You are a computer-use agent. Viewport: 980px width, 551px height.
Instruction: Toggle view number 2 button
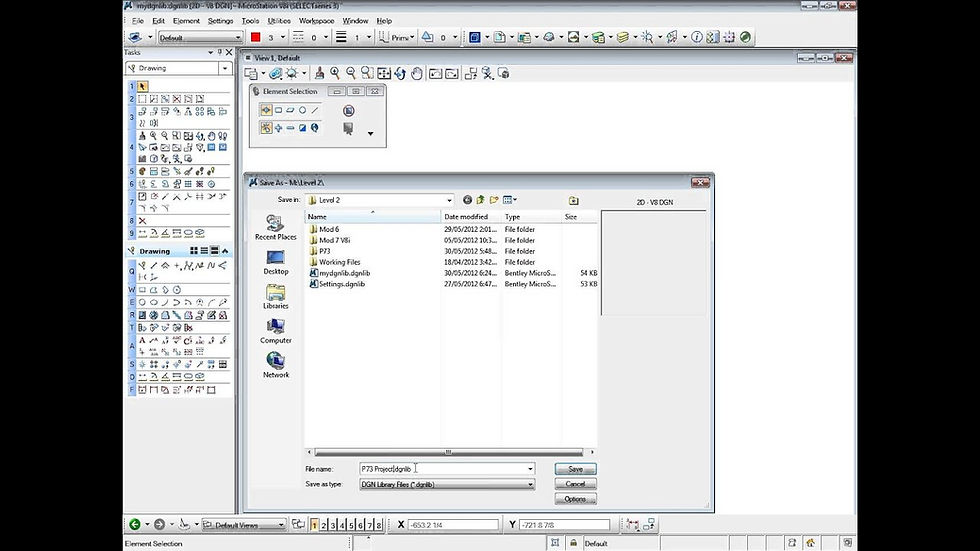(324, 525)
